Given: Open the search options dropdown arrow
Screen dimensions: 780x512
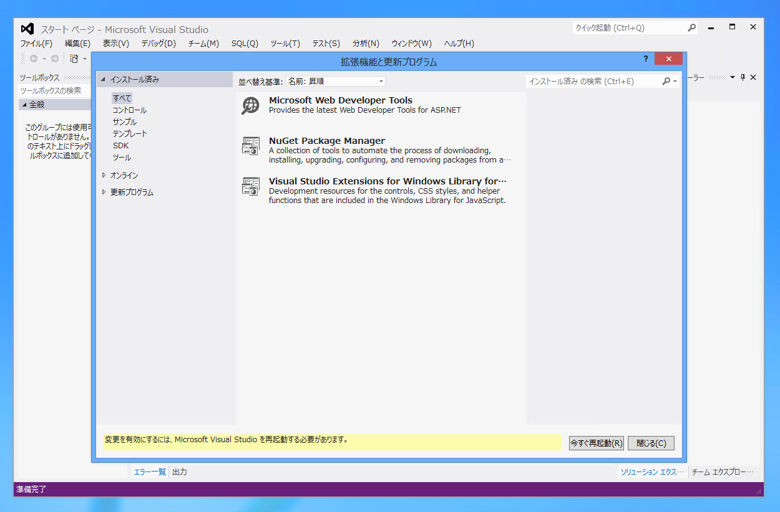Looking at the screenshot, I should (675, 82).
